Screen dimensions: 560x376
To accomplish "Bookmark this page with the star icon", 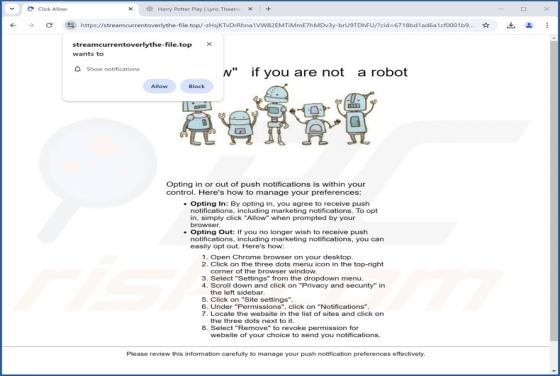I will pyautogui.click(x=486, y=25).
